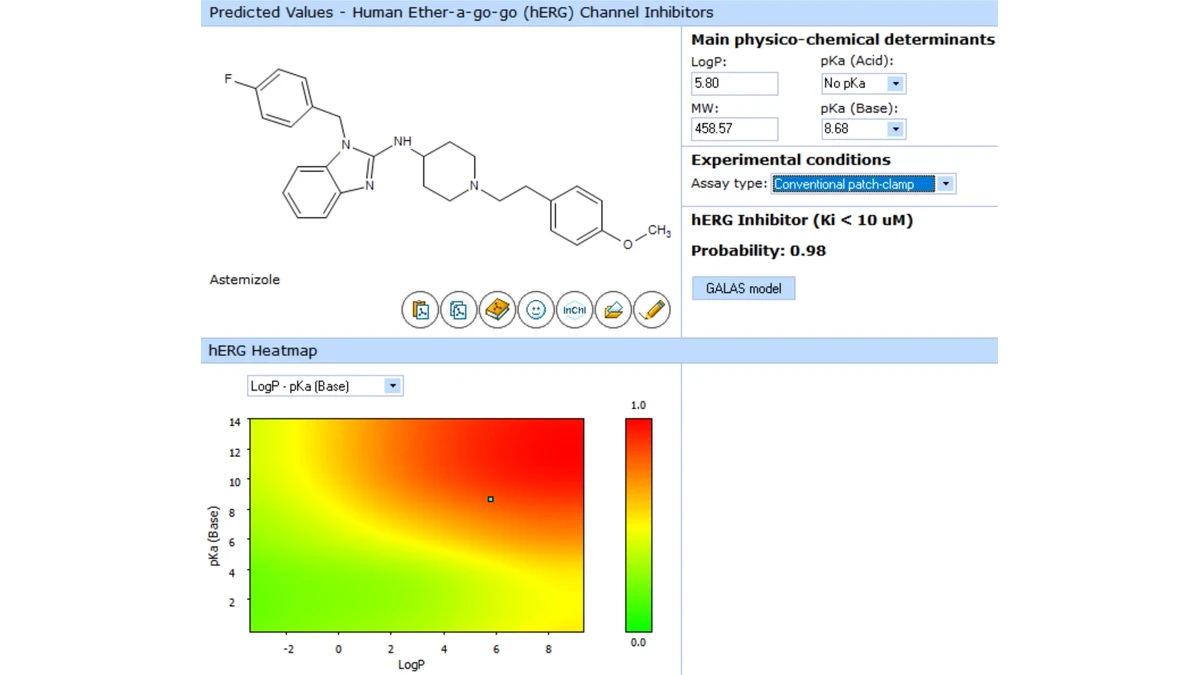
Task: Click the smiley face SMILES icon
Action: [x=536, y=310]
